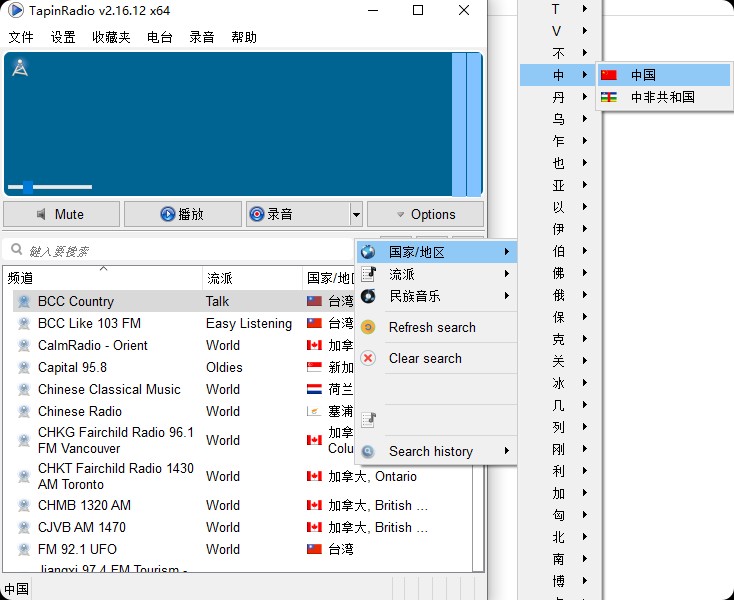This screenshot has width=734, height=600.
Task: Open the Options dropdown button
Action: tap(426, 214)
